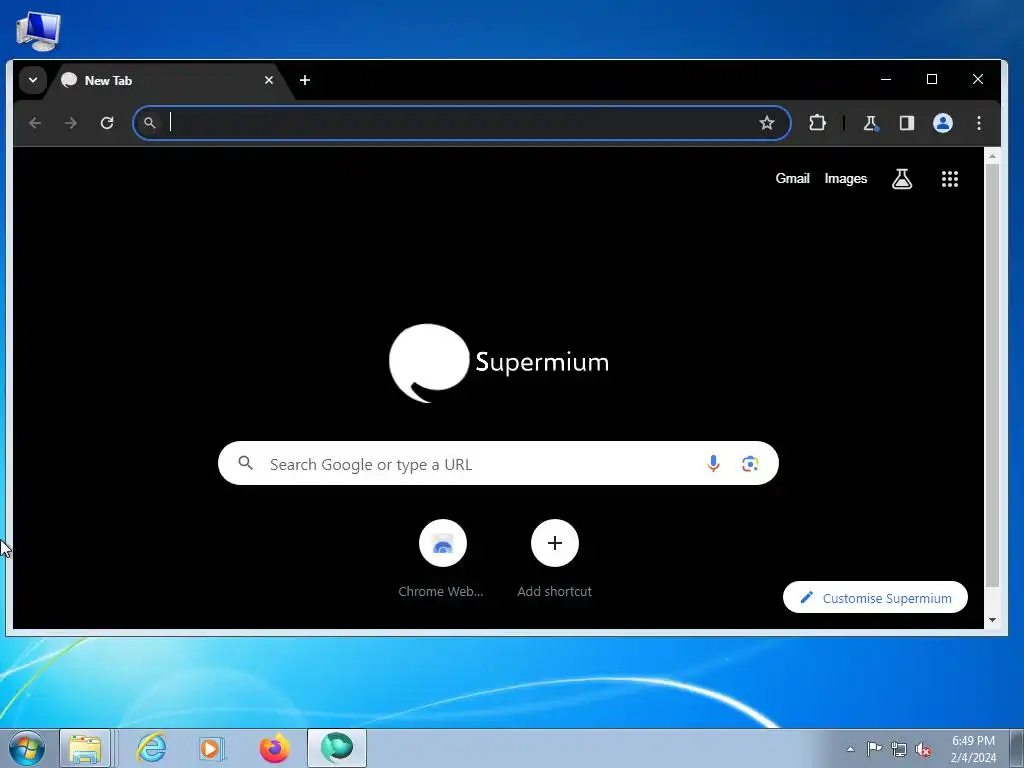Click the Customise Supermium button
This screenshot has width=1024, height=768.
pos(875,598)
